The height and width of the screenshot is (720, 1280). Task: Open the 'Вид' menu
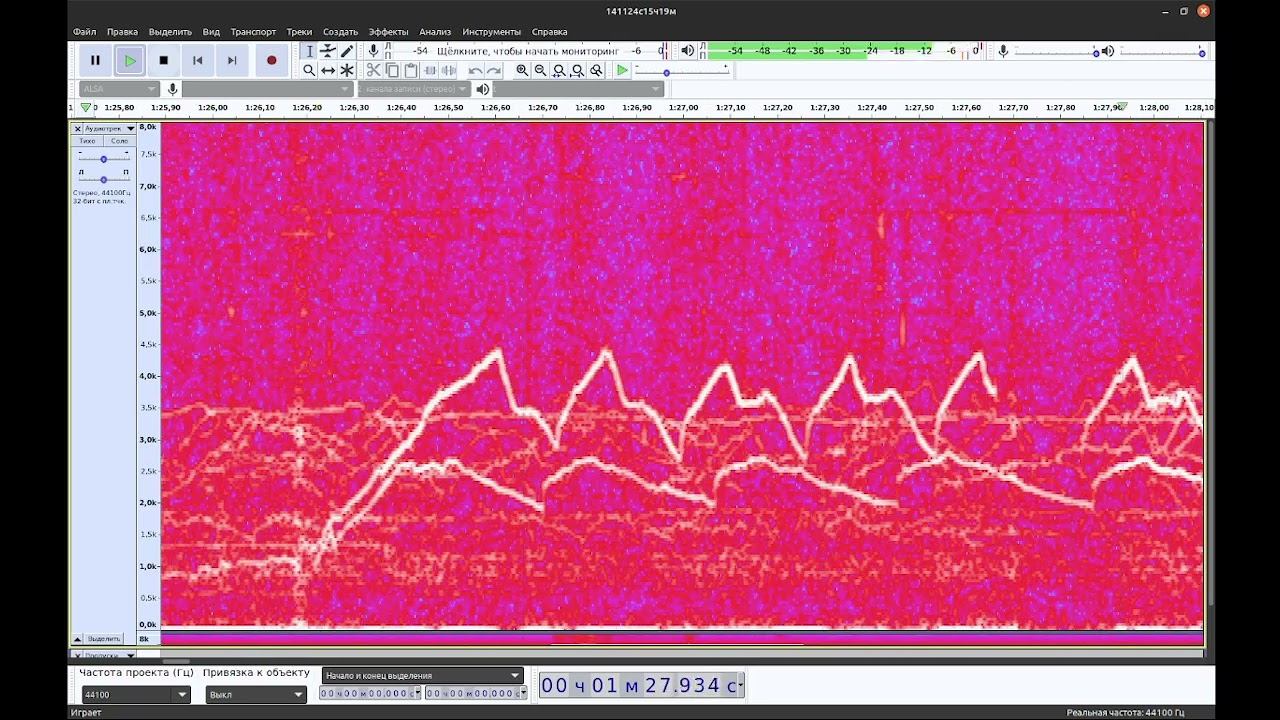click(211, 32)
